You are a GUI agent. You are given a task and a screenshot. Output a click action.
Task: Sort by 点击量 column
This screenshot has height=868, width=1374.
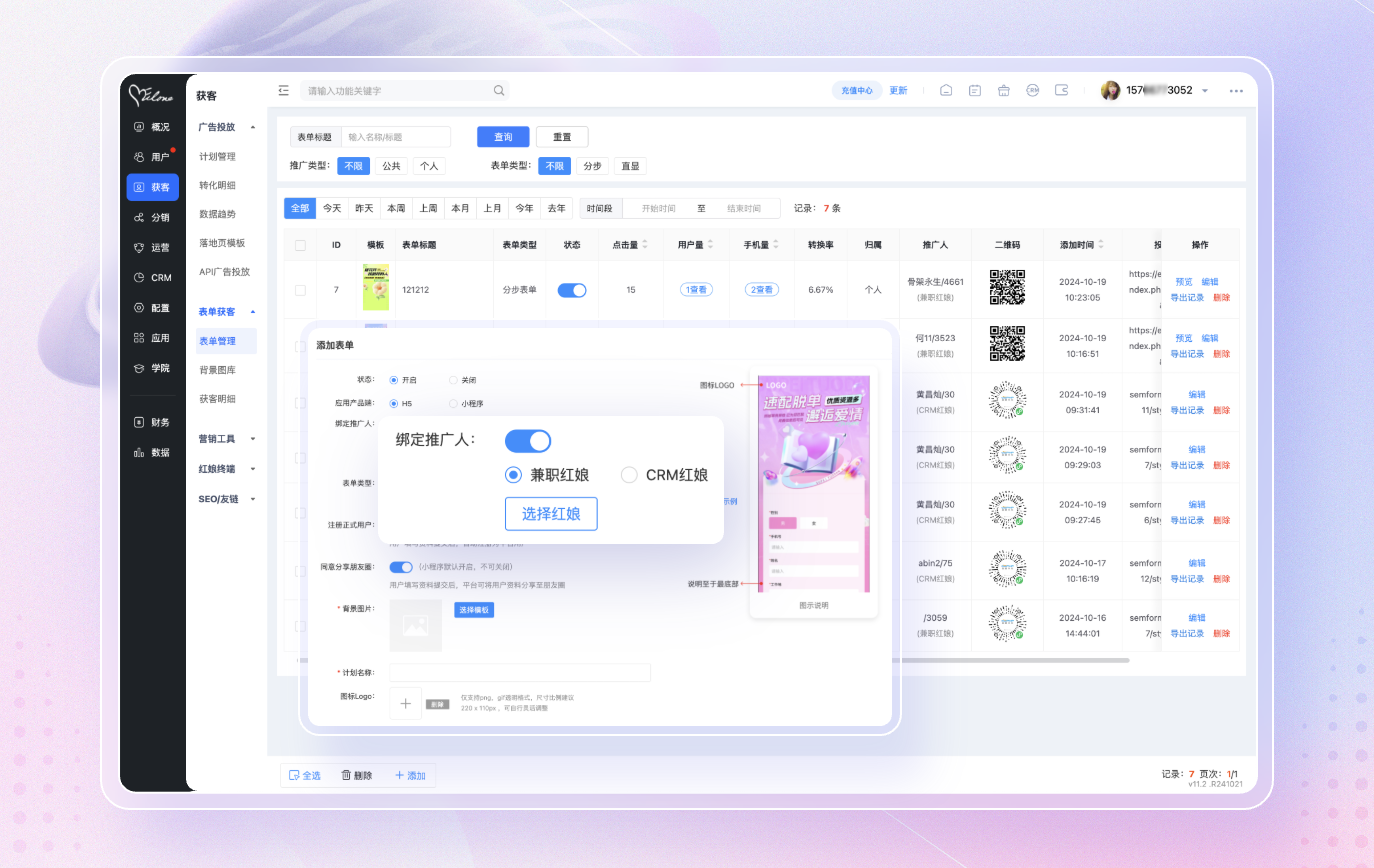pos(644,245)
